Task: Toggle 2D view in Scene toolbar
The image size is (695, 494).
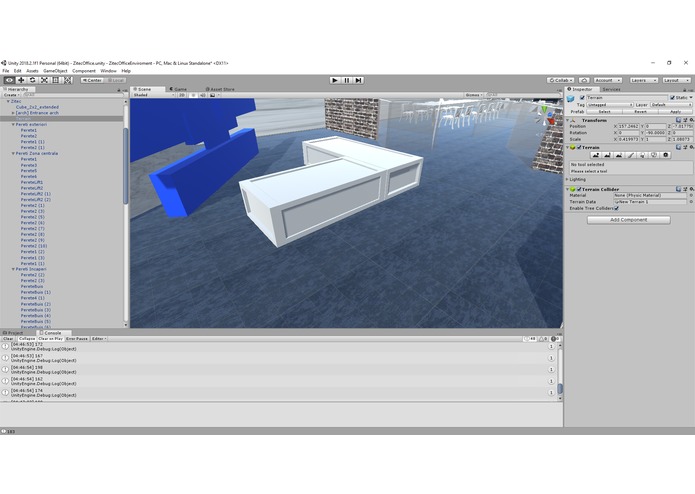Action: click(182, 95)
